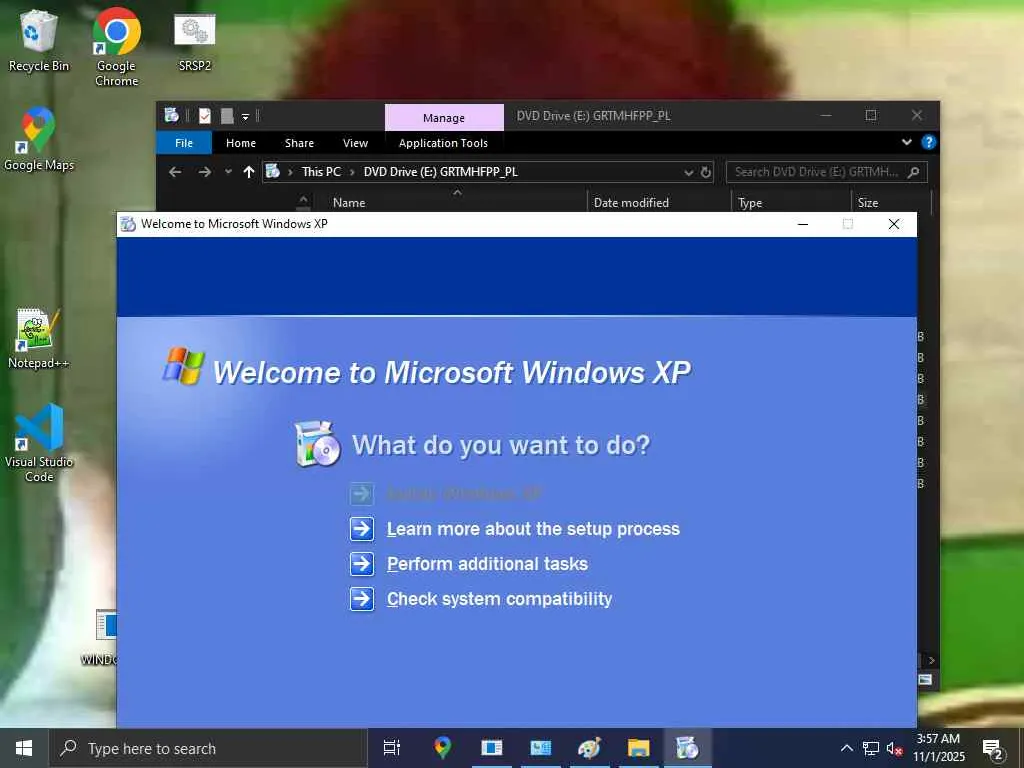Image resolution: width=1024 pixels, height=768 pixels.
Task: Open Google Chrome desktop shortcut
Action: 116,47
